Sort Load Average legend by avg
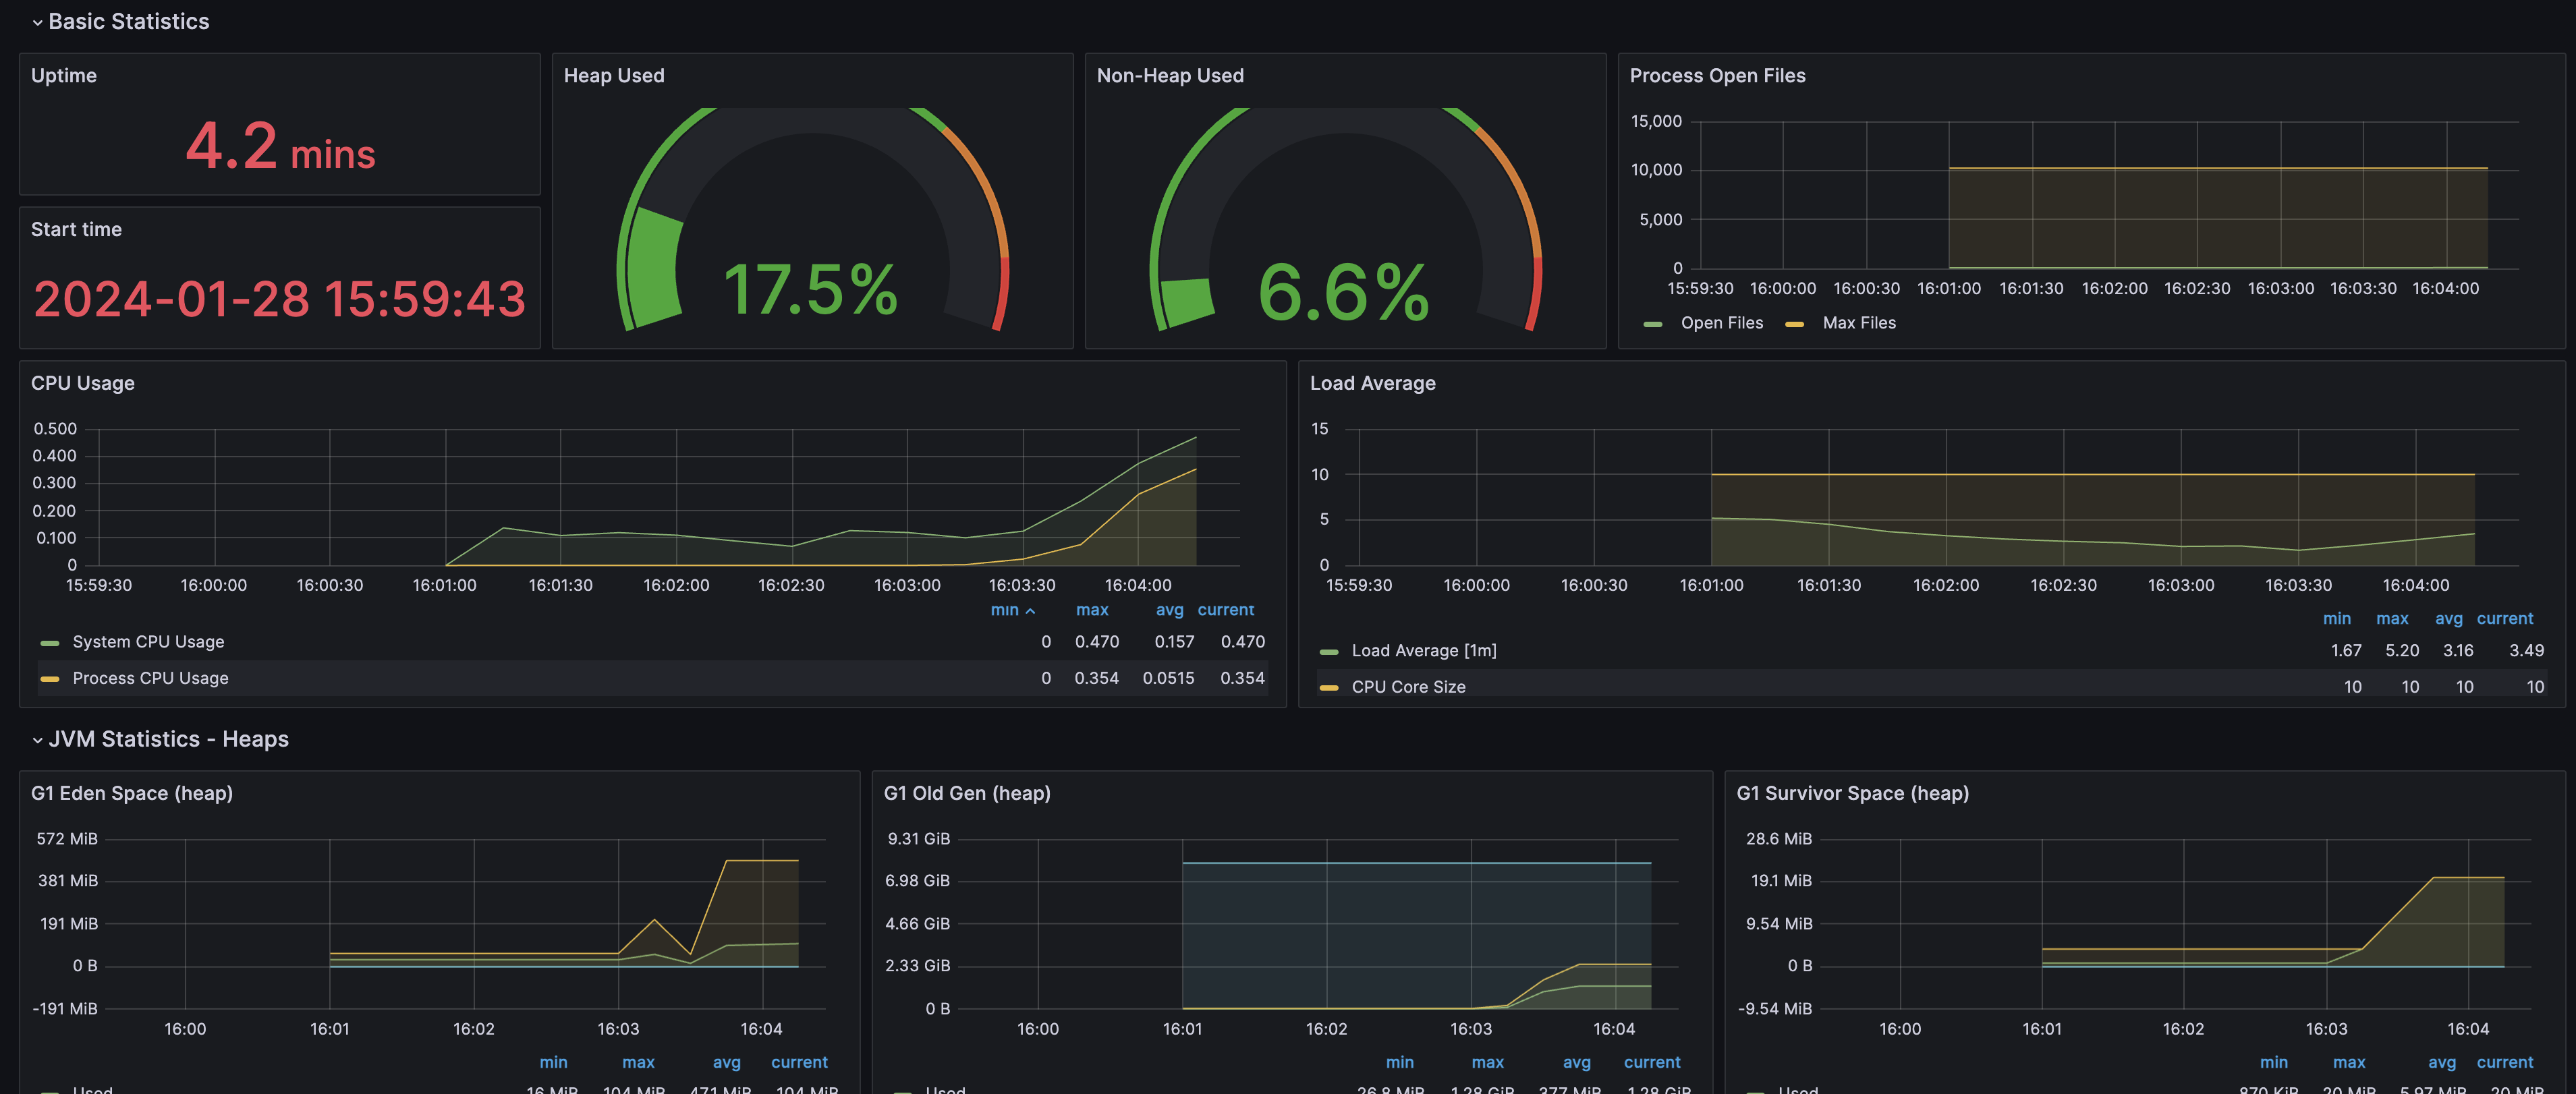The height and width of the screenshot is (1094, 2576). (2448, 619)
